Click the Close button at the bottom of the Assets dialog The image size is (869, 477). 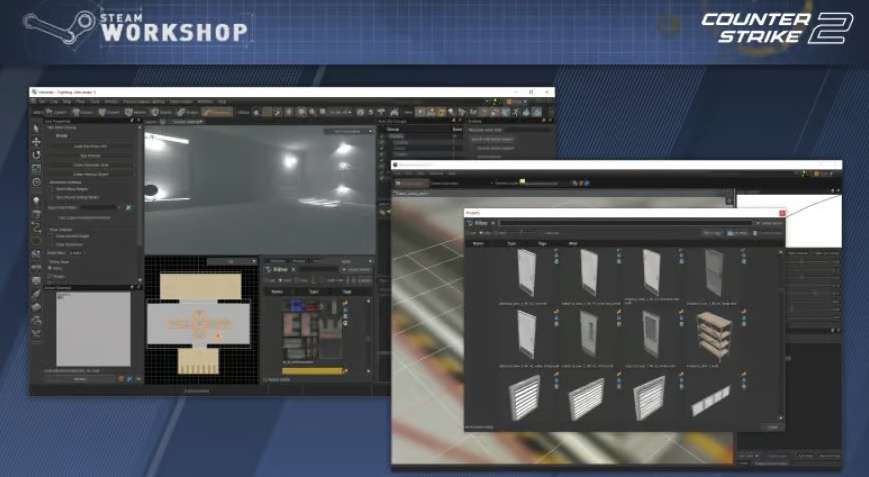tap(773, 427)
